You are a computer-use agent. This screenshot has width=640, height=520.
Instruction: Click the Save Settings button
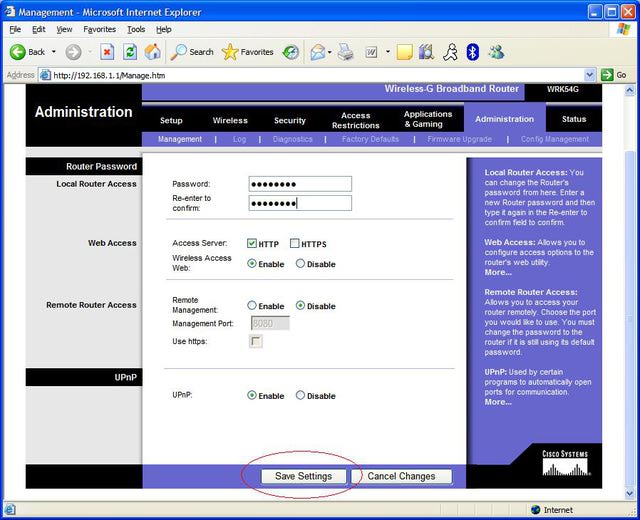(303, 476)
